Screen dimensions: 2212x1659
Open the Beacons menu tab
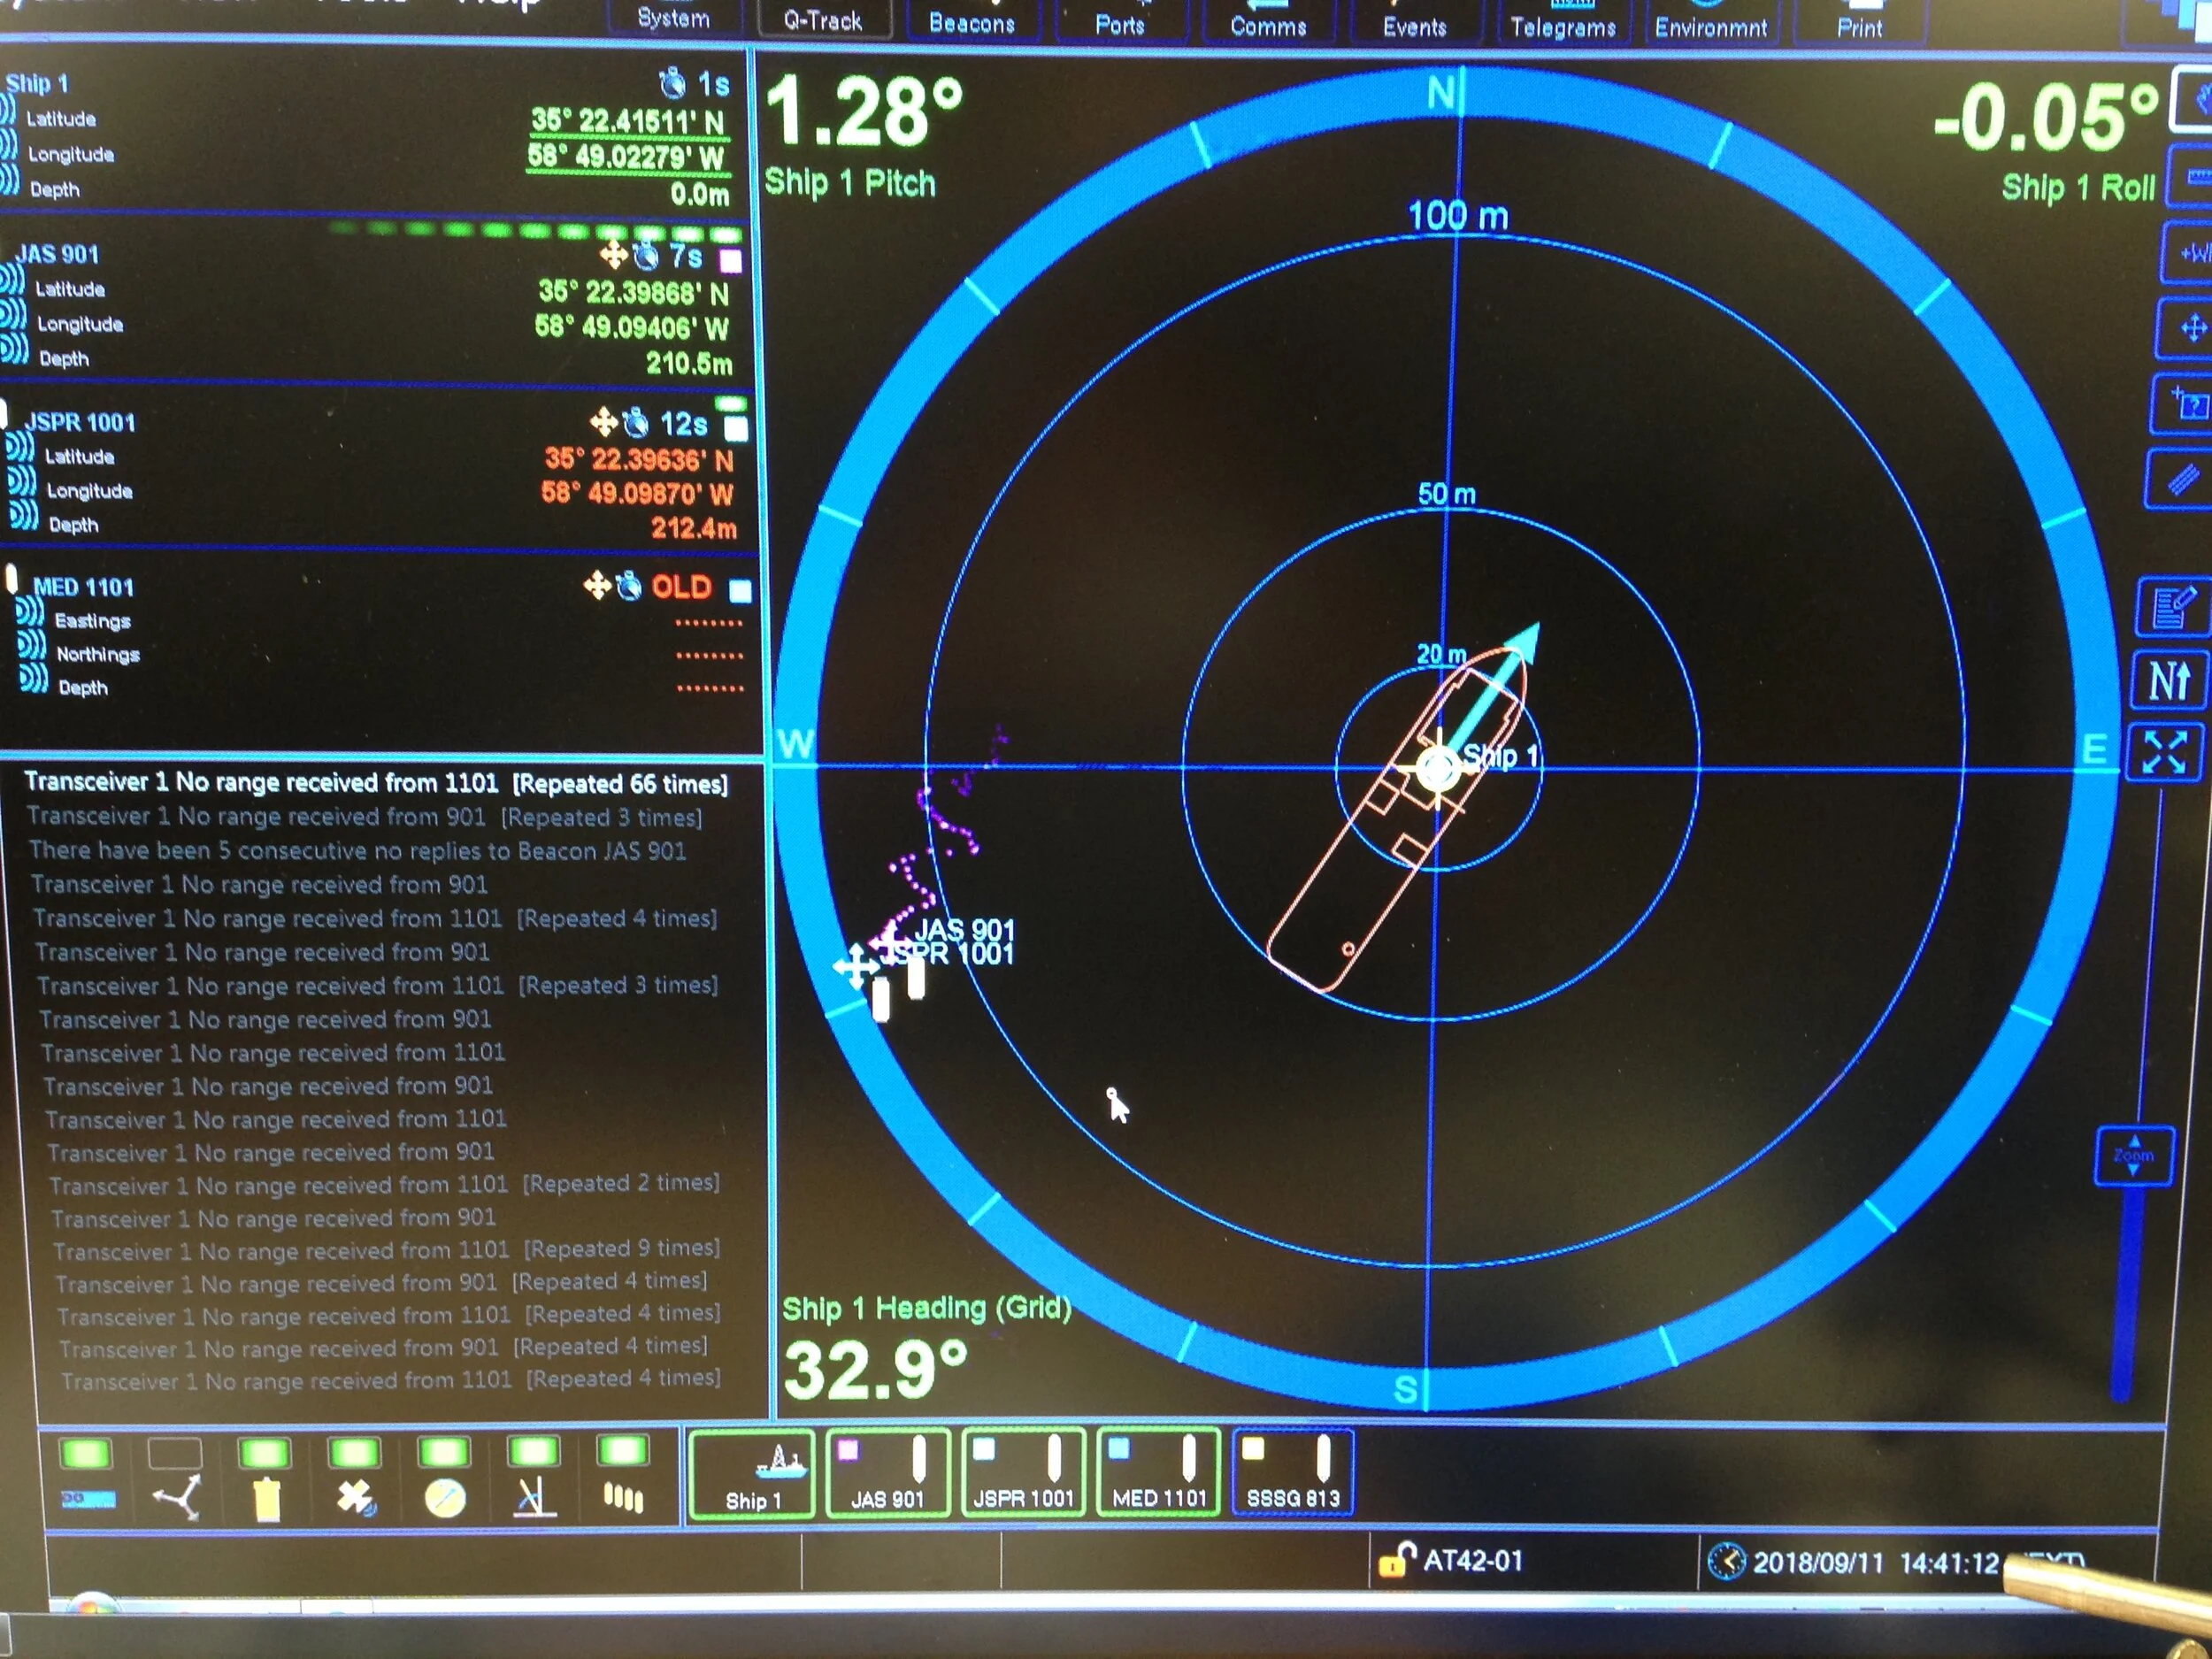point(971,23)
